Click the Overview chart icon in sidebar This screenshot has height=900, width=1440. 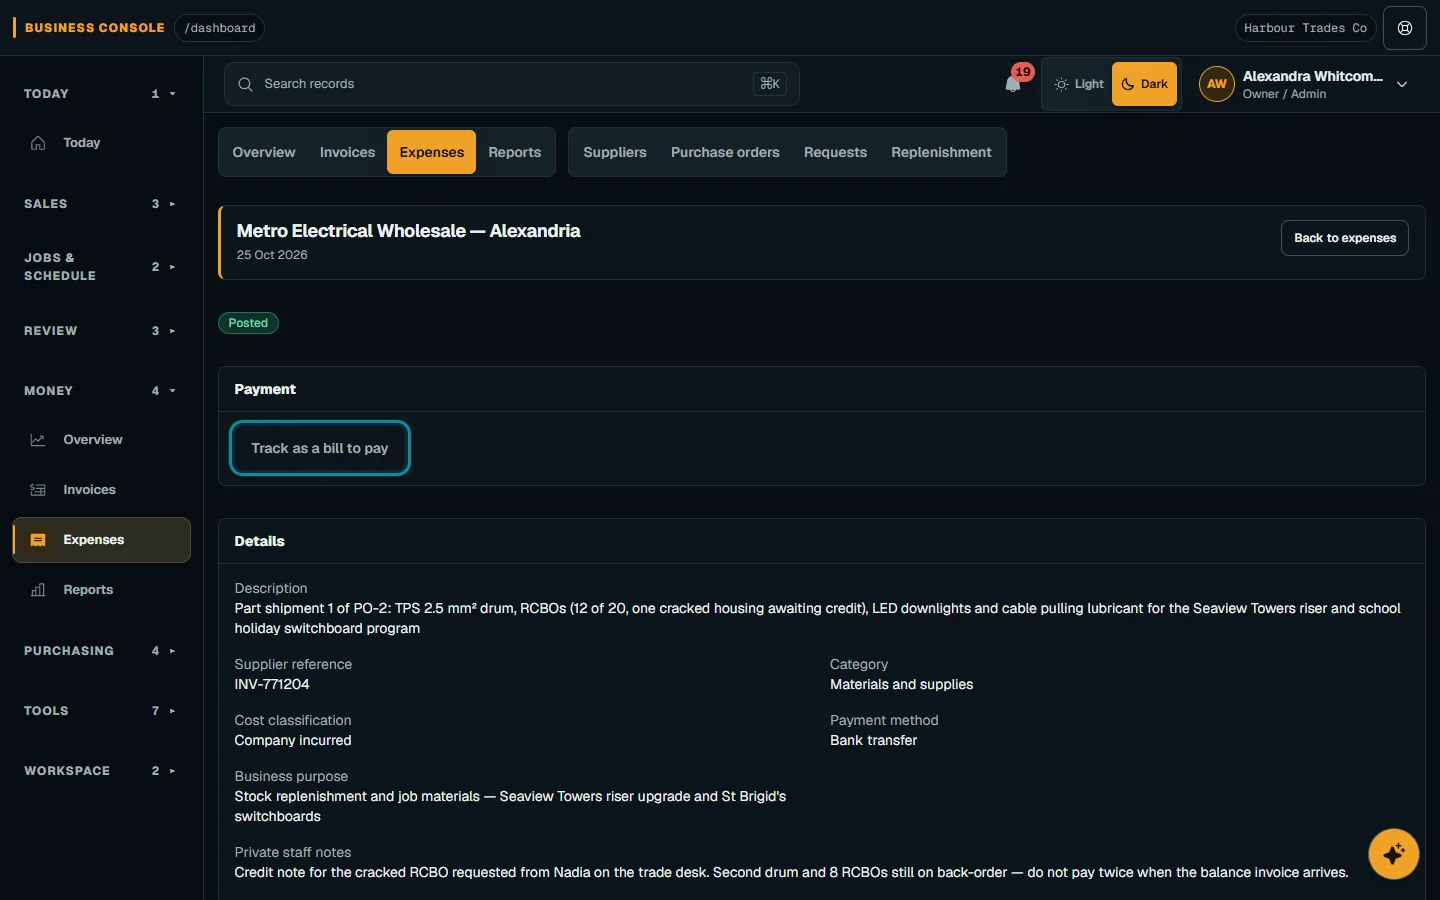click(x=38, y=440)
